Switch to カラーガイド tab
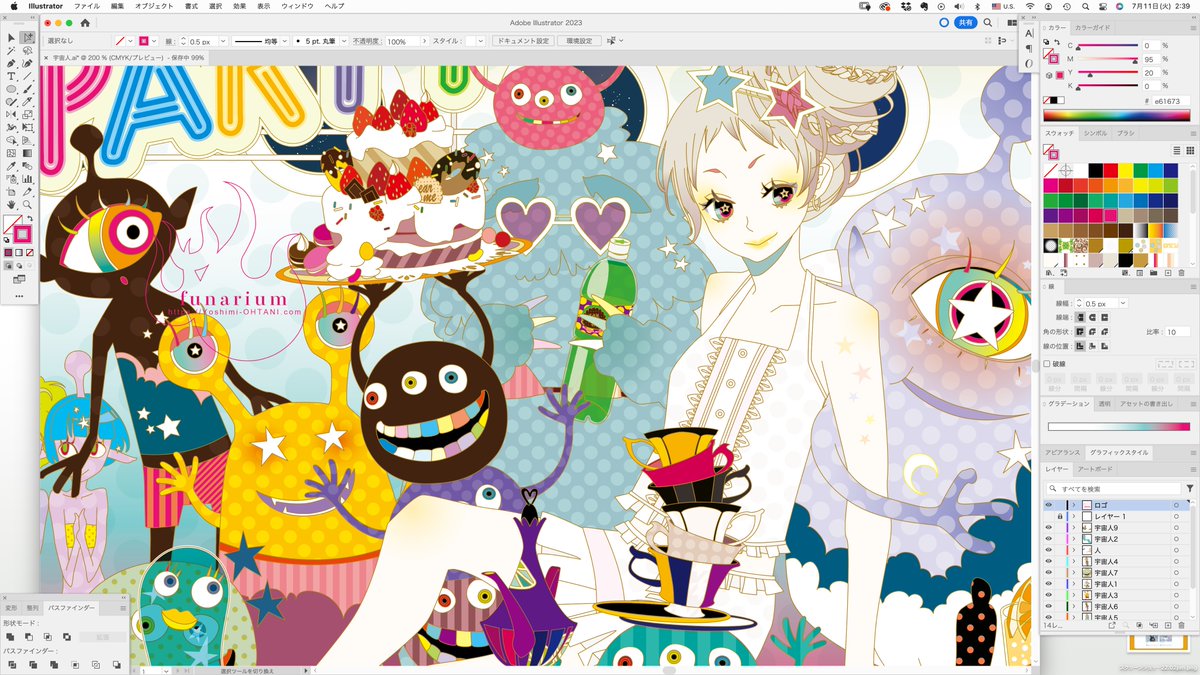Image resolution: width=1200 pixels, height=675 pixels. (x=1092, y=28)
